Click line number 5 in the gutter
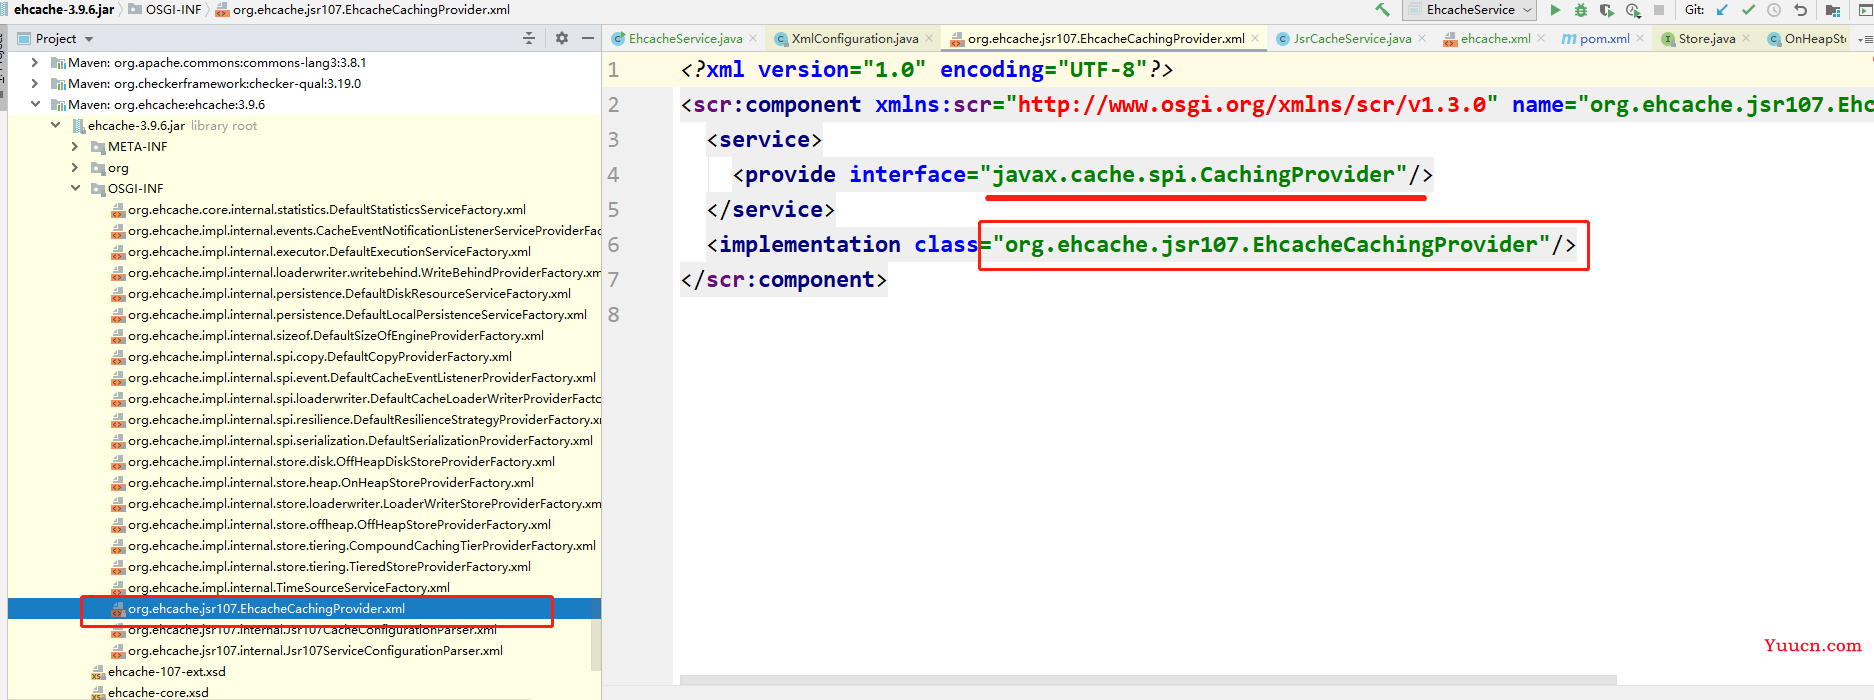Image resolution: width=1874 pixels, height=700 pixels. [x=613, y=210]
